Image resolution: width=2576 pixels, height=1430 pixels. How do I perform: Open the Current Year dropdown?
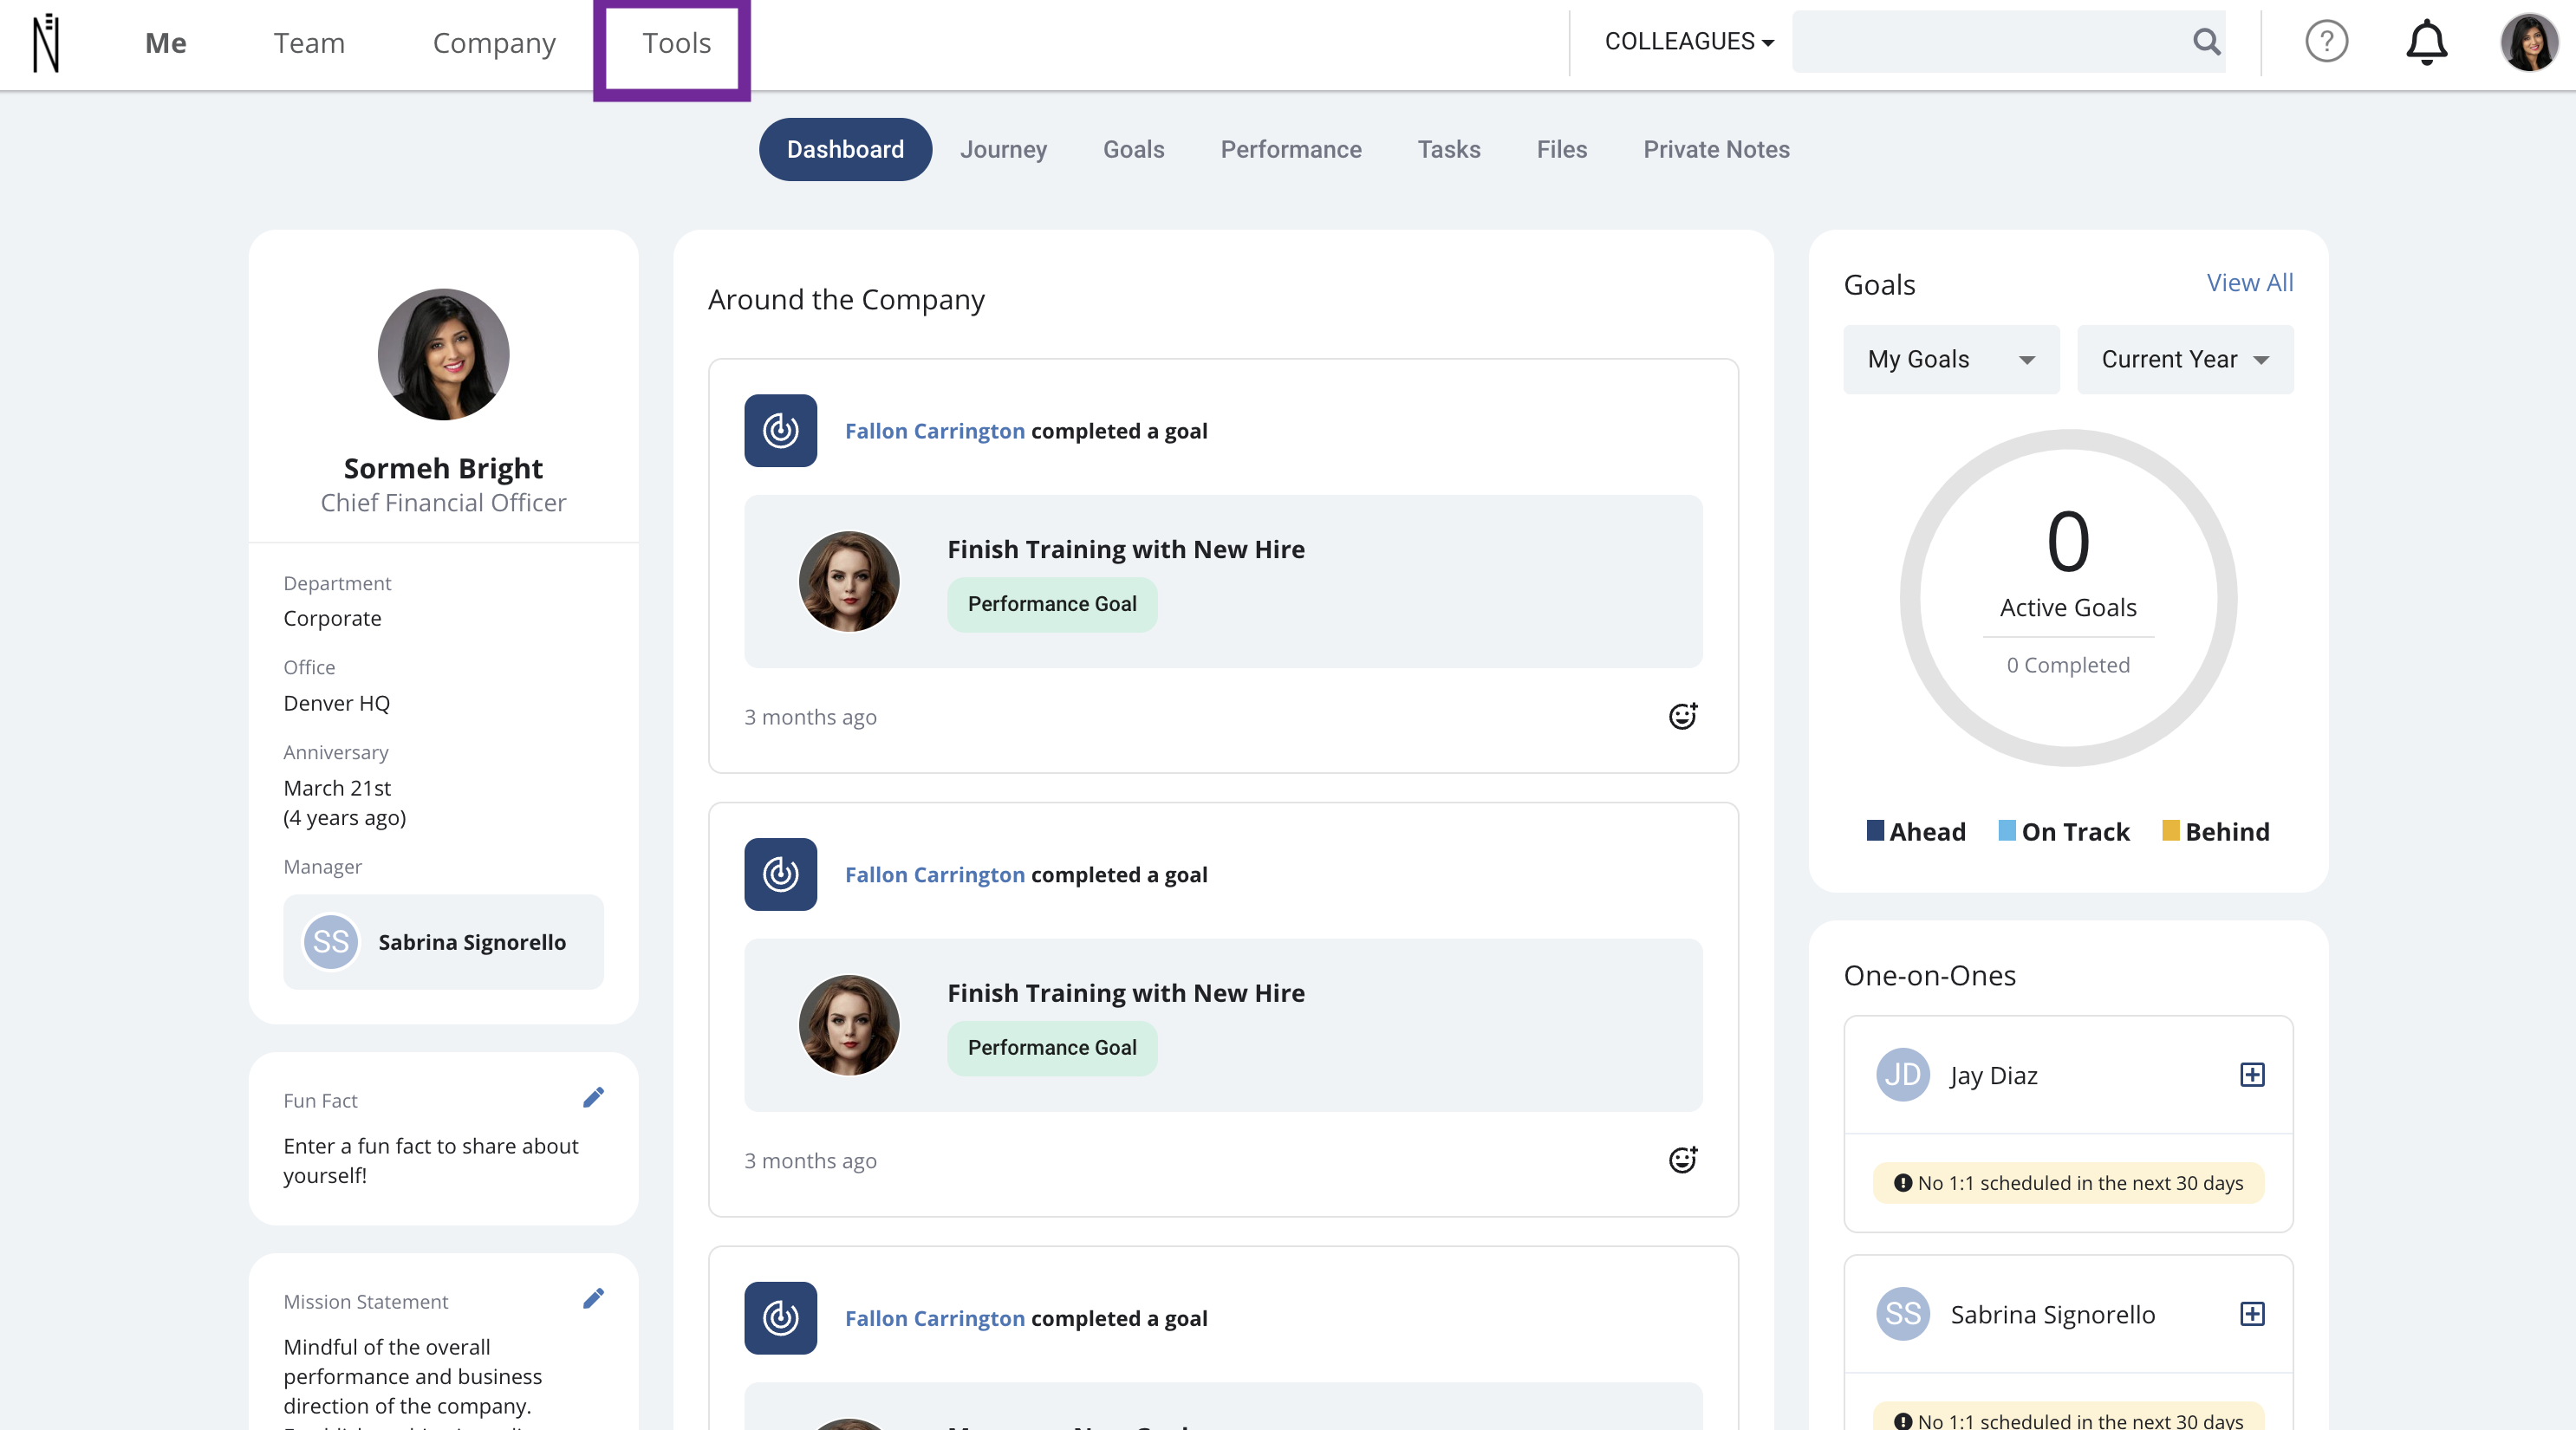(2185, 359)
